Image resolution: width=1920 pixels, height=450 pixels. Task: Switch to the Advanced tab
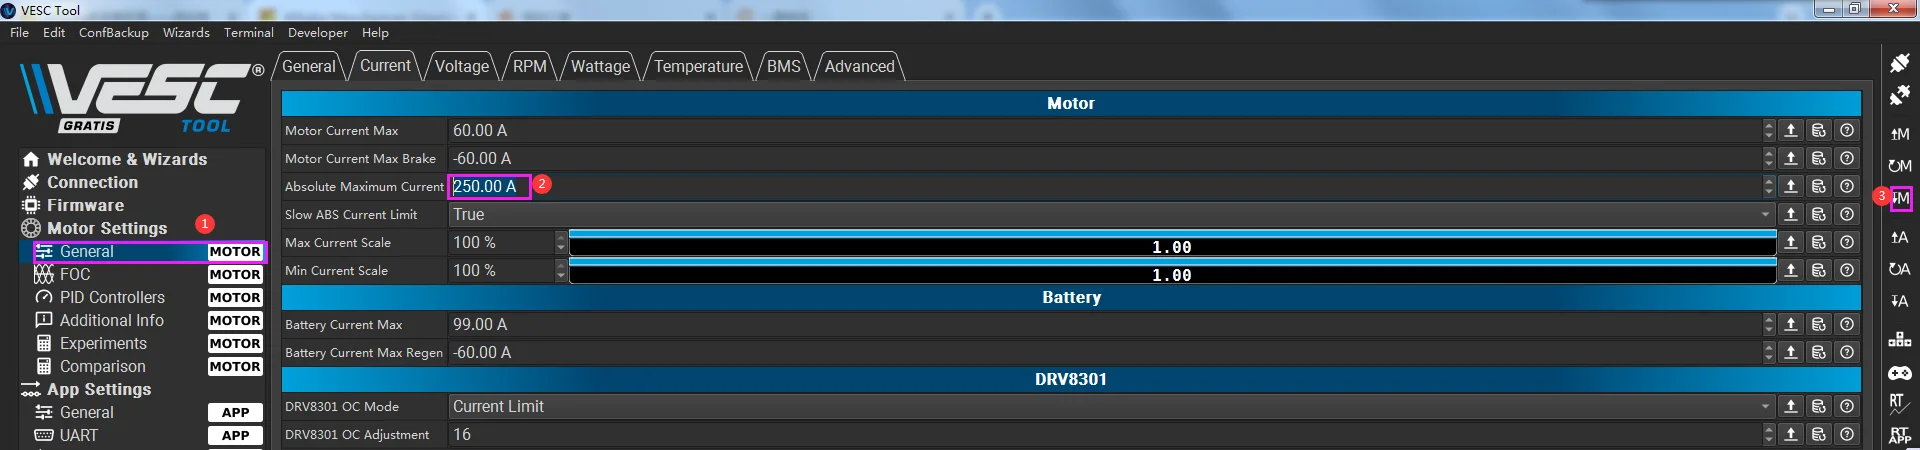coord(860,66)
